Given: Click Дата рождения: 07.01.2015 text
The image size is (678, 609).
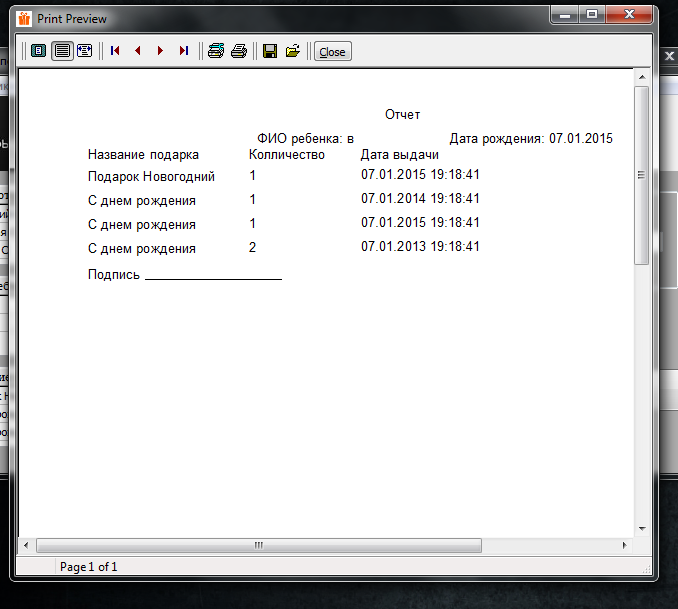Looking at the screenshot, I should click(531, 138).
